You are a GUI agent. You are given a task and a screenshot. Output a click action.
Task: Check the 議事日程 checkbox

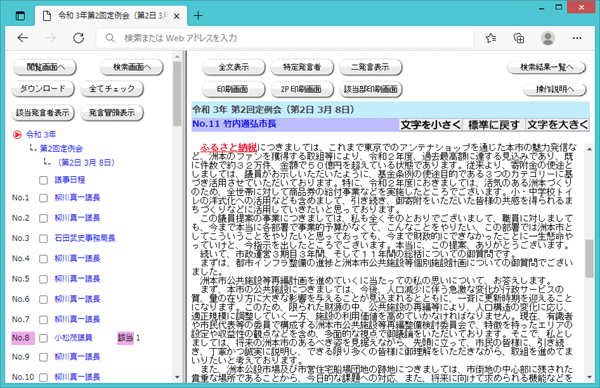[x=43, y=180]
